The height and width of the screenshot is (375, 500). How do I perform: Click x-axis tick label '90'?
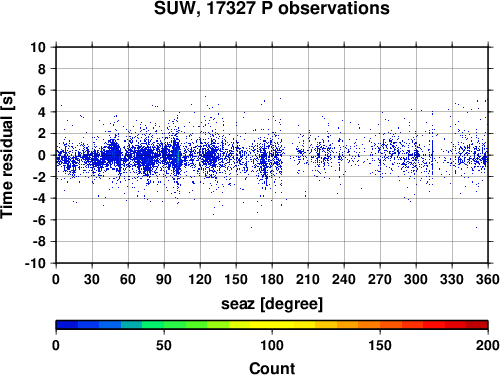164,279
